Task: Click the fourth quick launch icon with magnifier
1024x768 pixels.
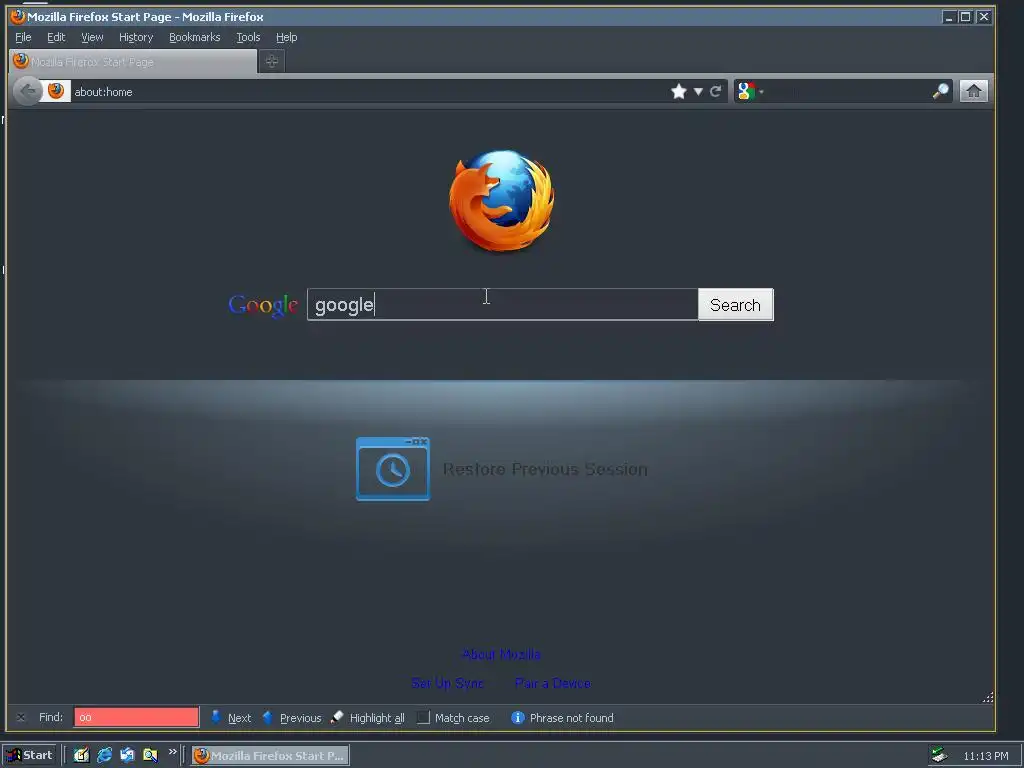Action: click(150, 755)
